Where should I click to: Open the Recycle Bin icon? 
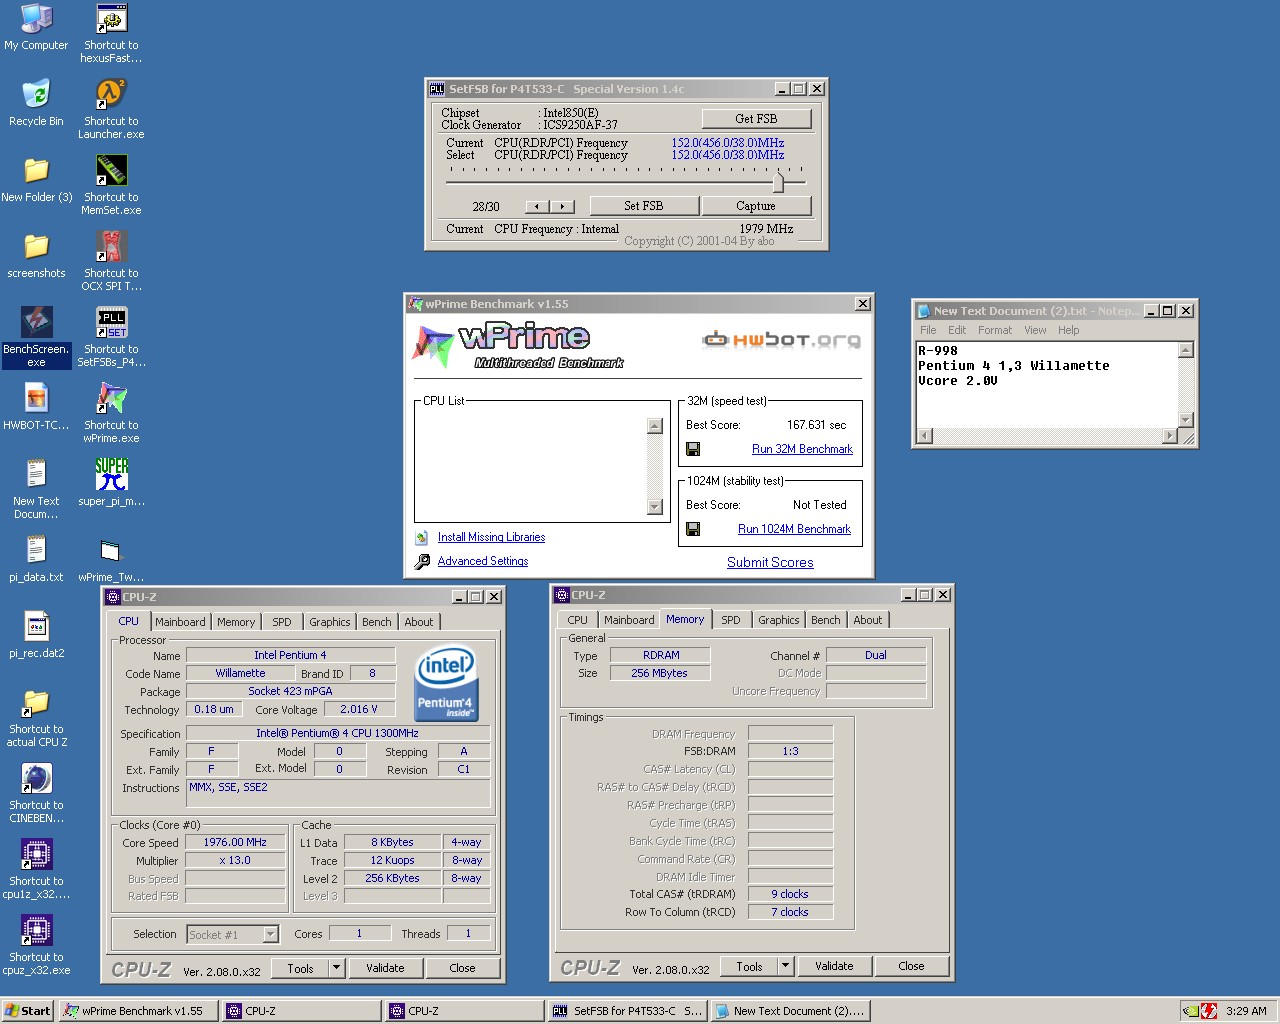pyautogui.click(x=36, y=103)
